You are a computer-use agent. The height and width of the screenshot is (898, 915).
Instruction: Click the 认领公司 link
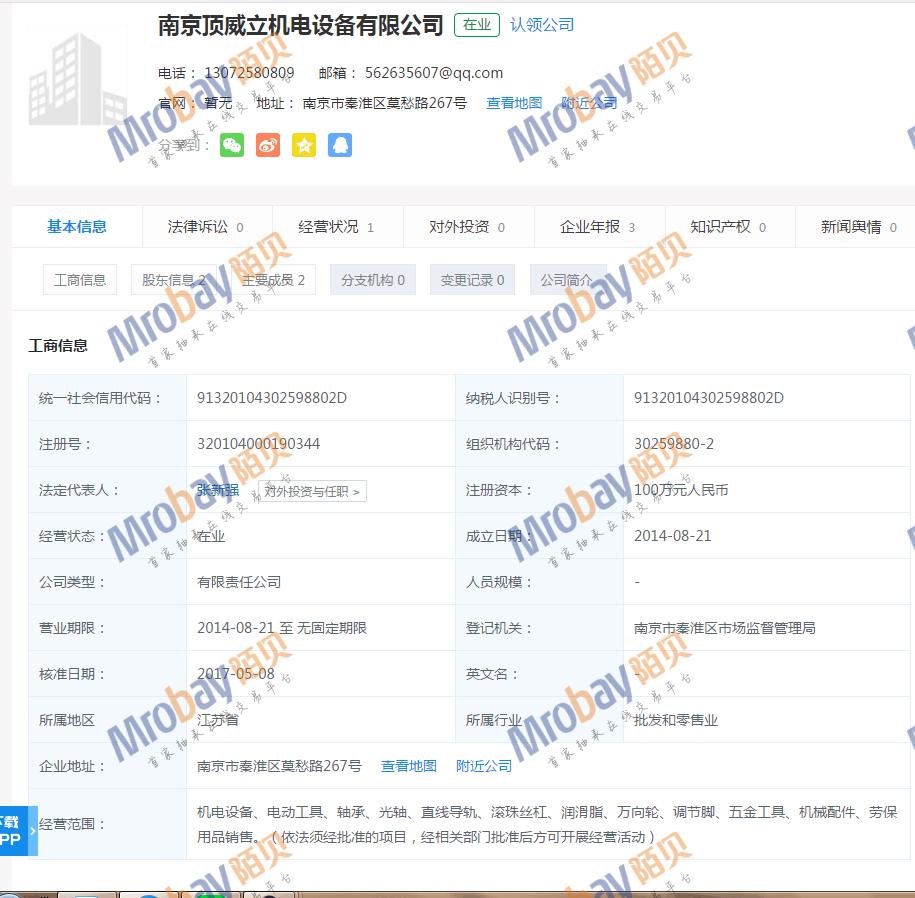(542, 25)
